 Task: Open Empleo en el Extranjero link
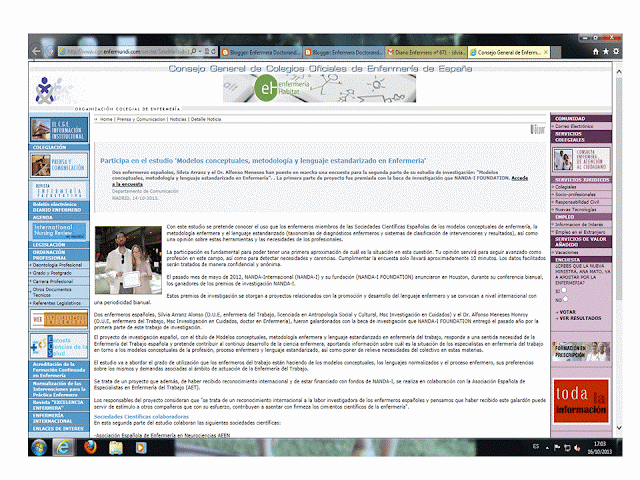(580, 232)
